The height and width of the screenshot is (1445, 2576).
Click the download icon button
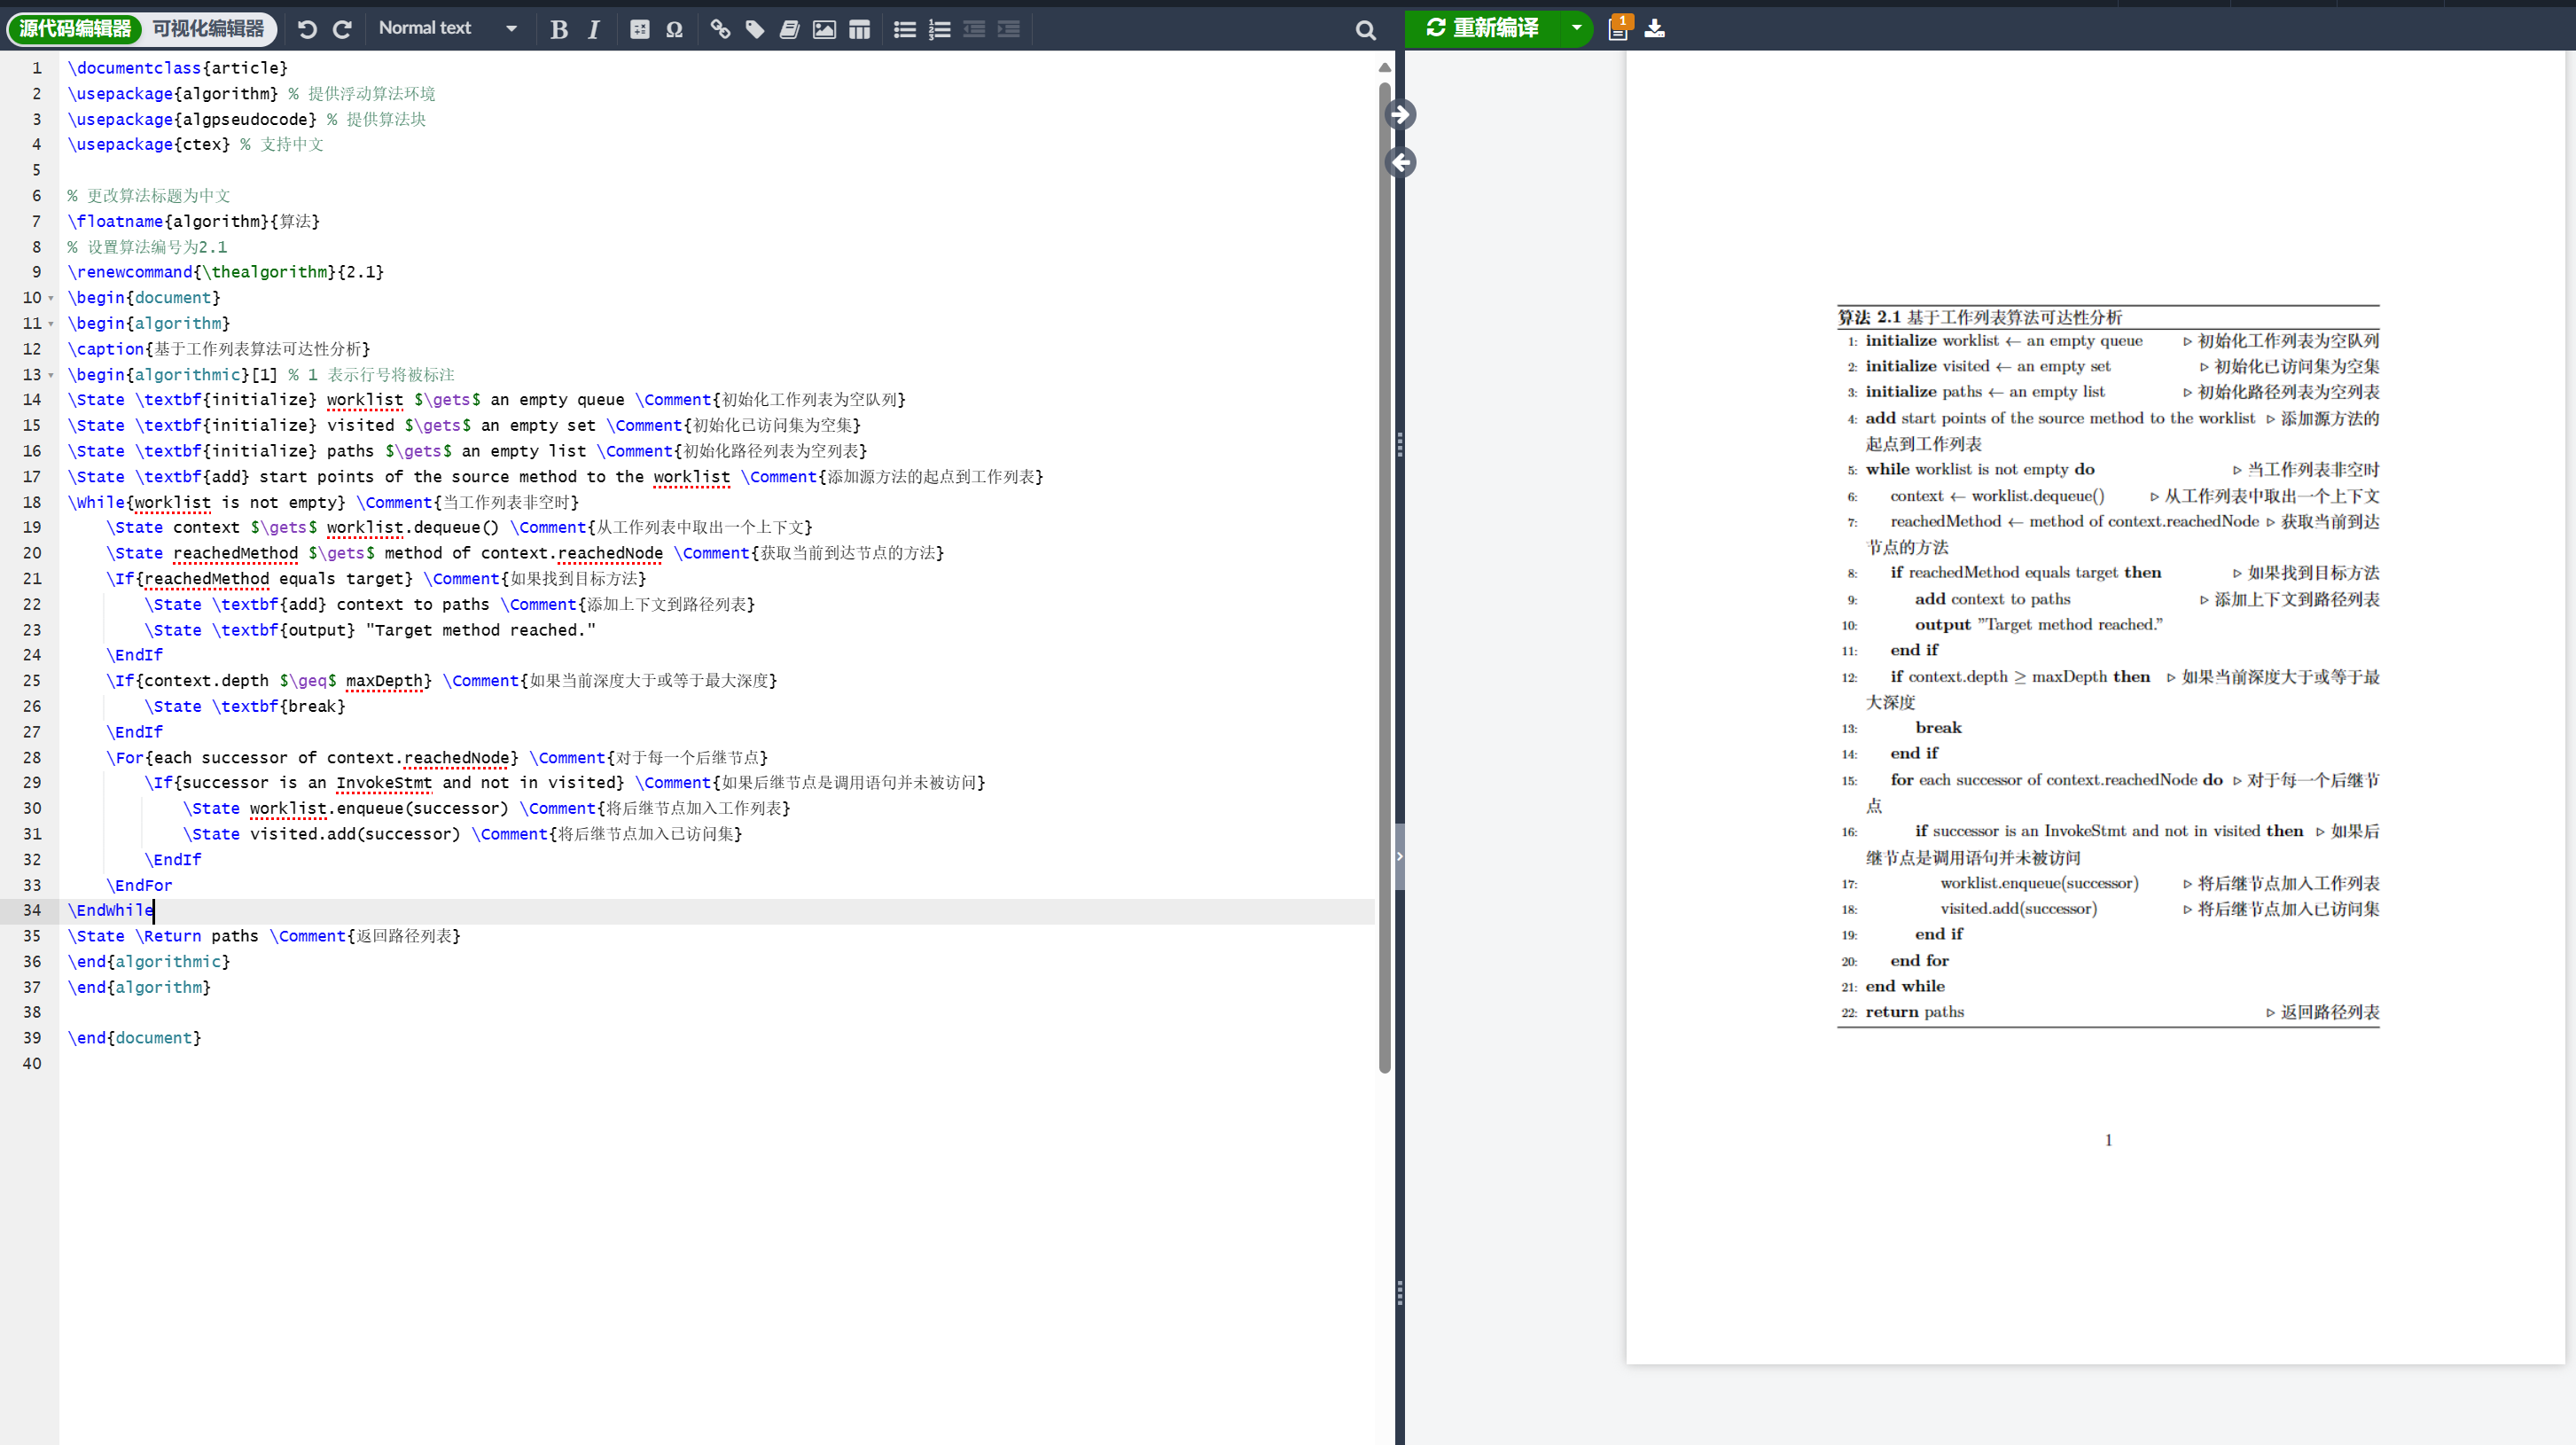click(1654, 27)
